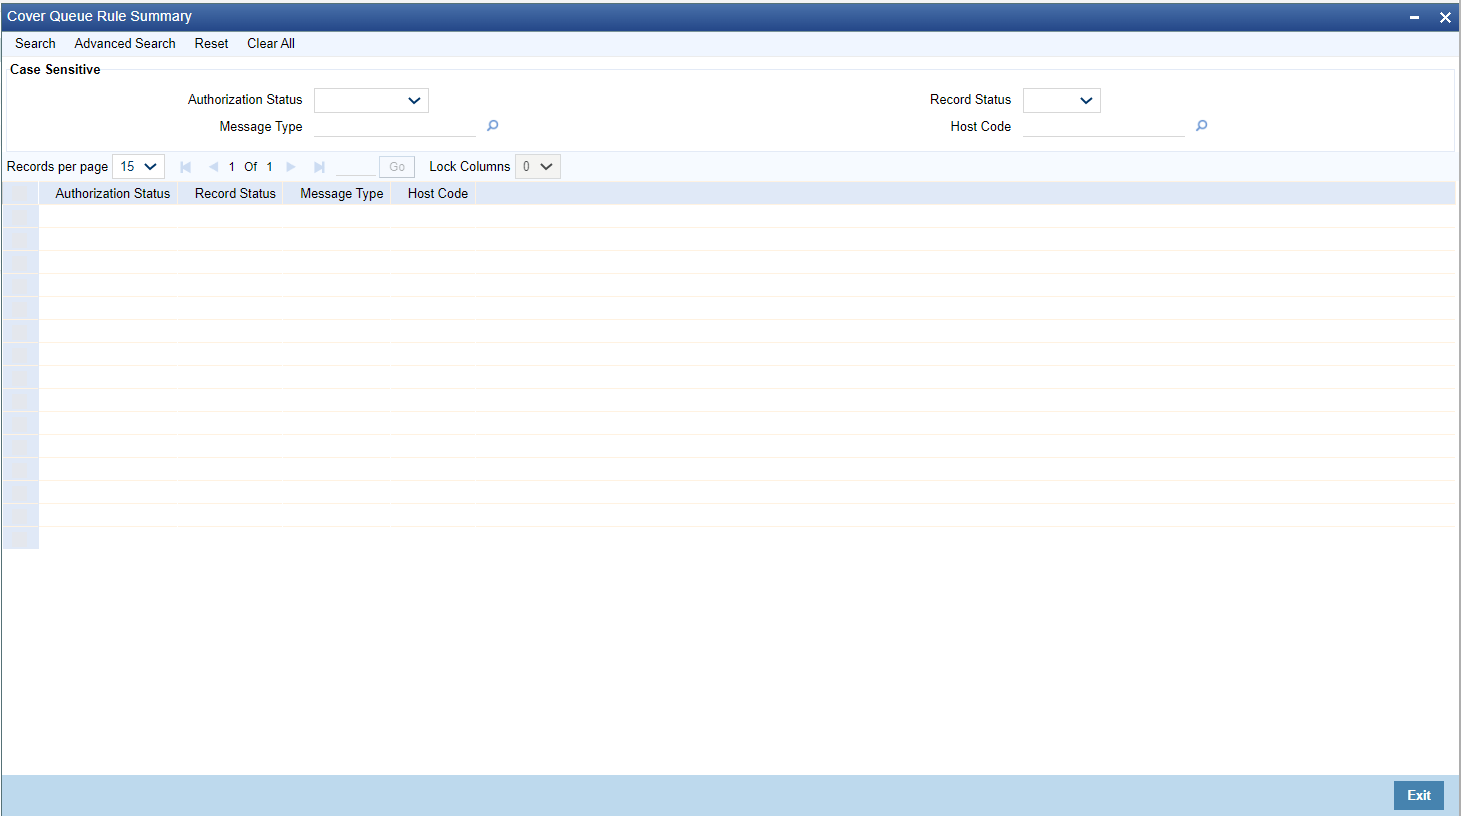The width and height of the screenshot is (1461, 816).
Task: Click the page number input box
Action: coord(356,167)
